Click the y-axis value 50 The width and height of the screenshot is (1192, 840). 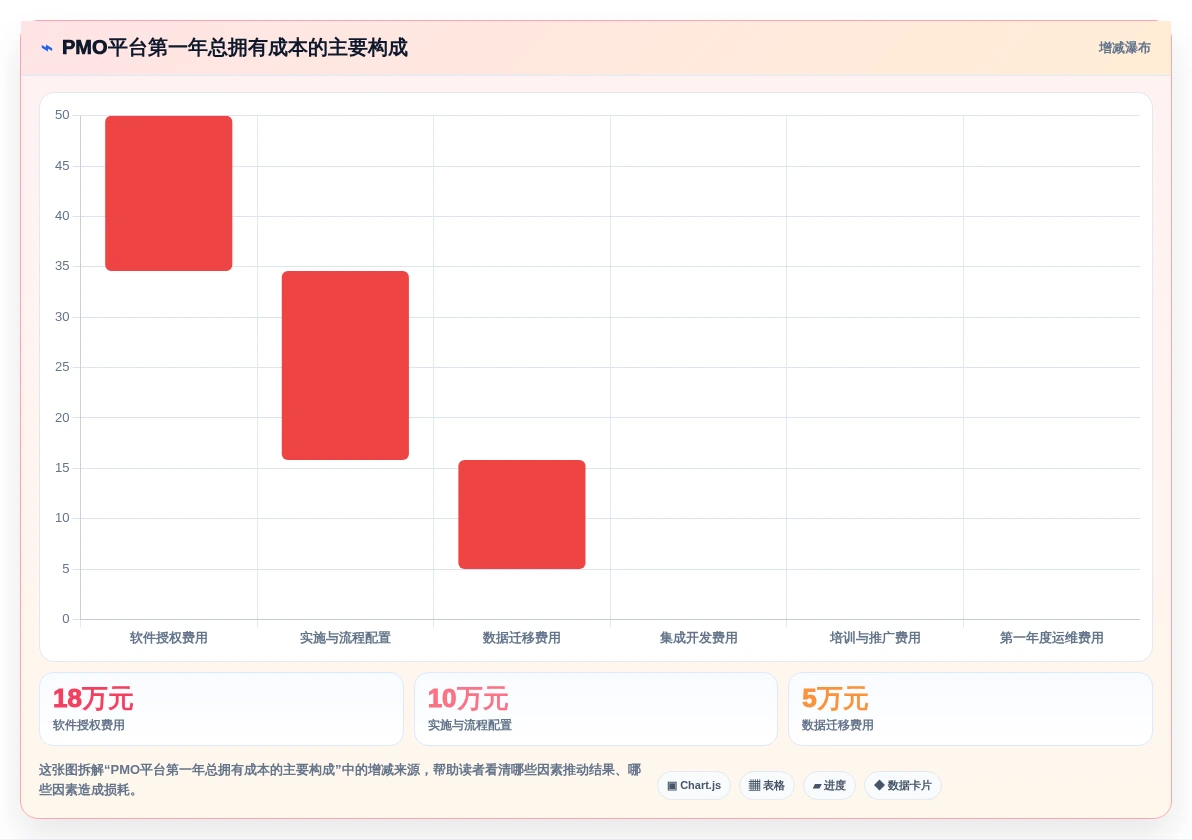point(62,115)
